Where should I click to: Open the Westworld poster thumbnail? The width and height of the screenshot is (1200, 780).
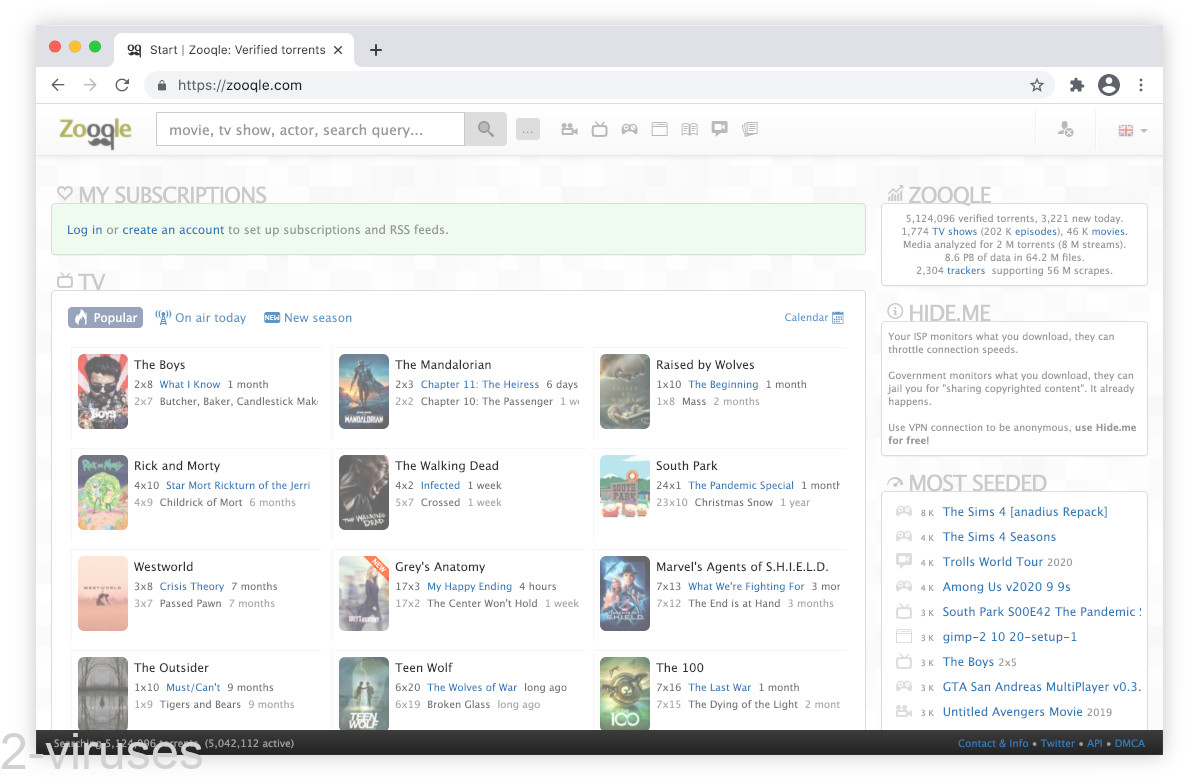103,593
